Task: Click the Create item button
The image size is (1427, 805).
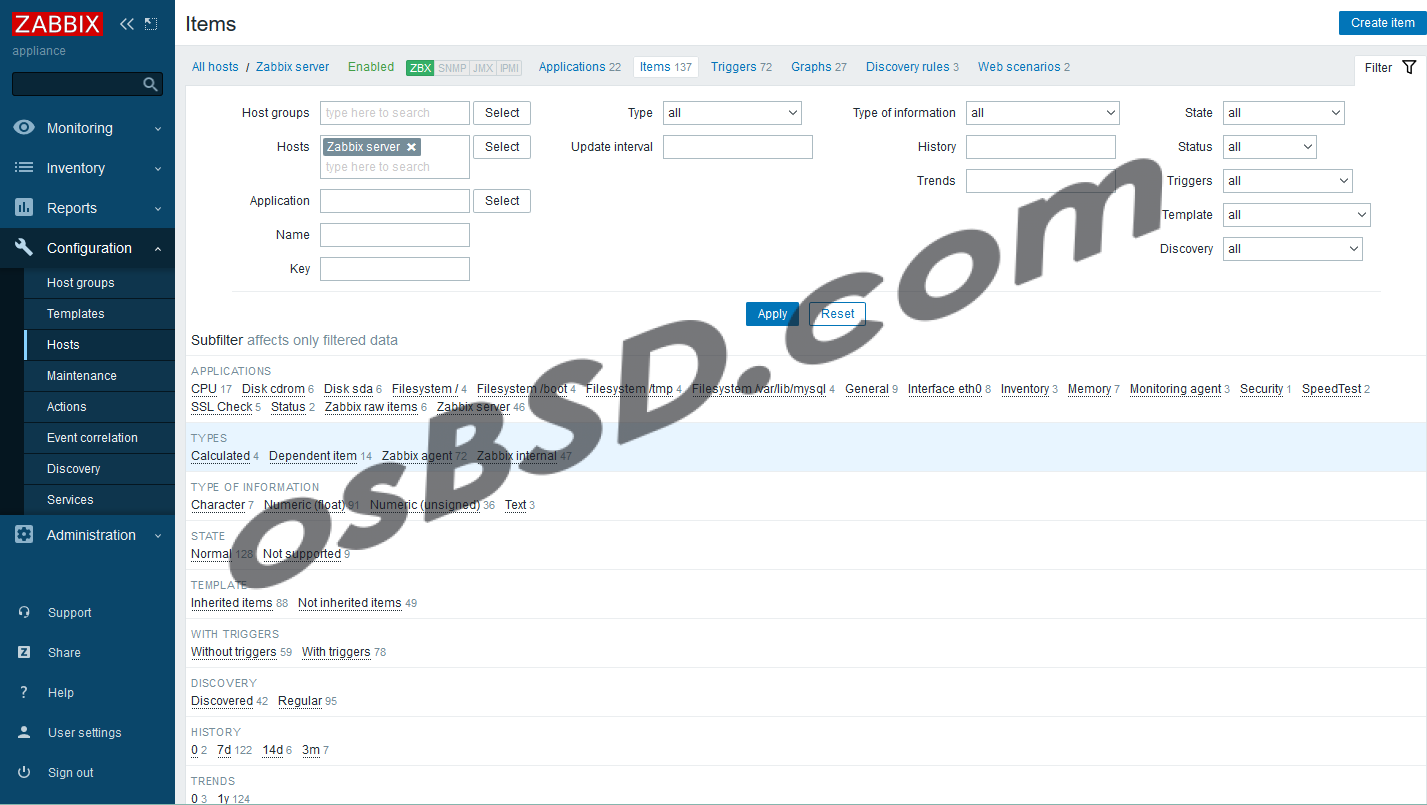Action: point(1383,23)
